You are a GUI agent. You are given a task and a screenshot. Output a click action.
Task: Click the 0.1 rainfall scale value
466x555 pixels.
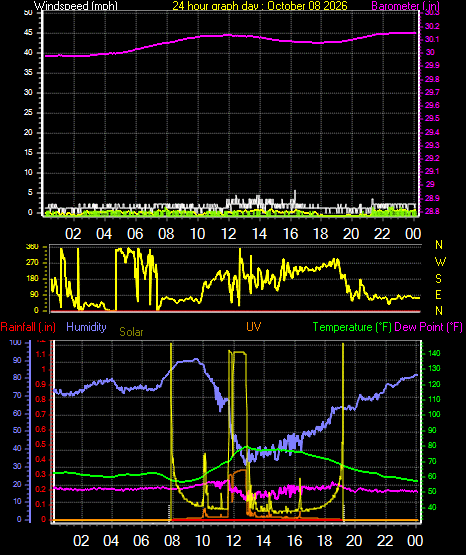(41, 505)
